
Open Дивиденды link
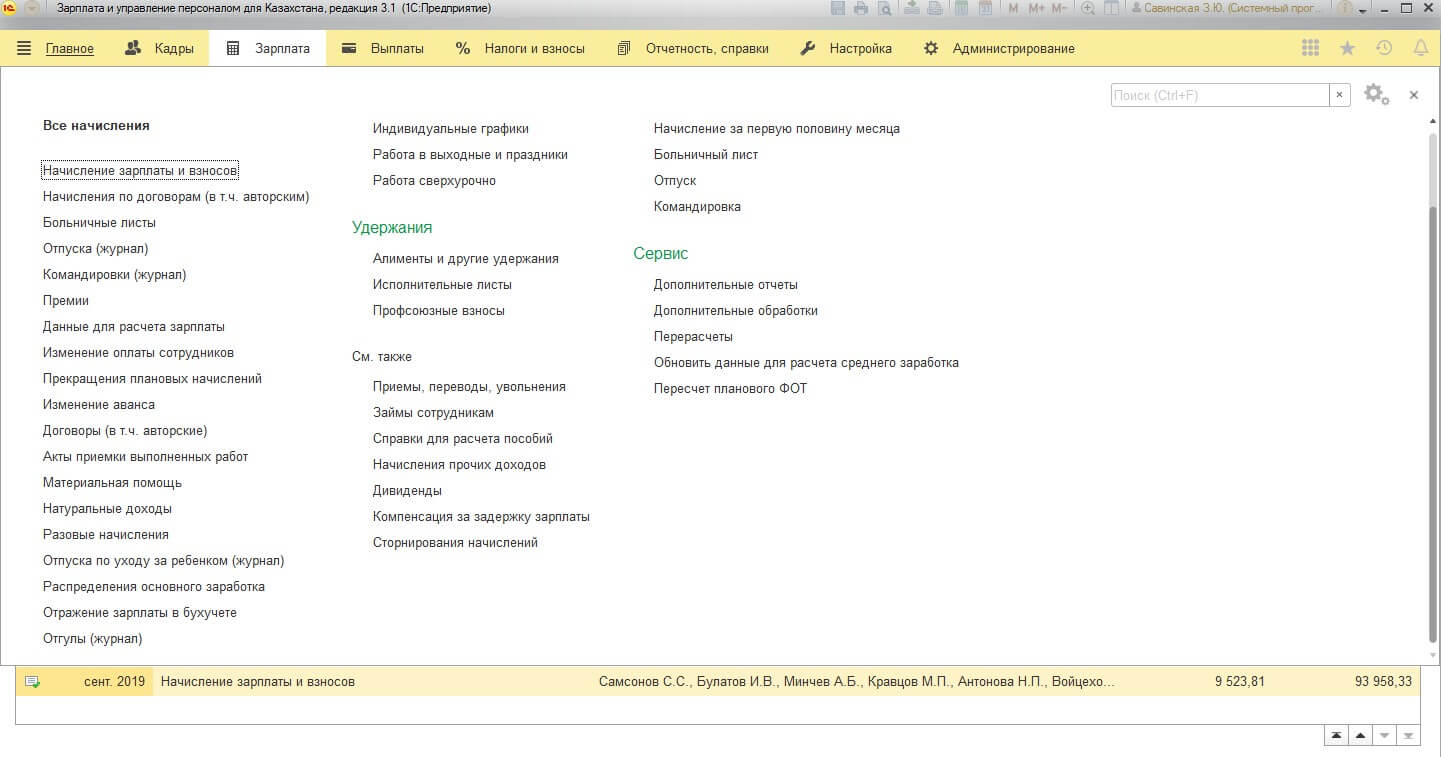point(407,491)
